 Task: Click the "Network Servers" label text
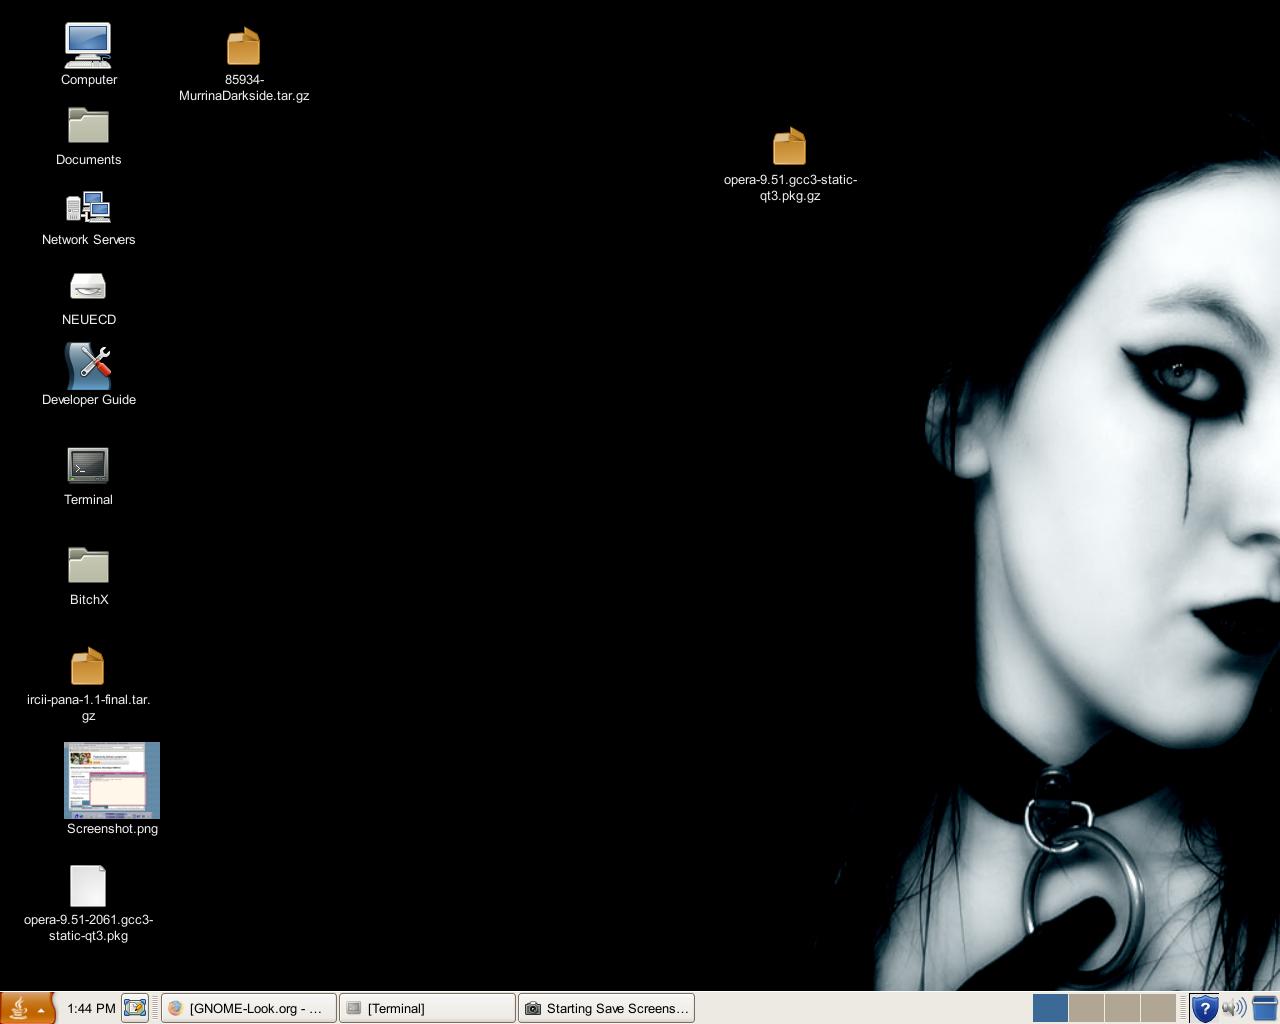point(88,240)
